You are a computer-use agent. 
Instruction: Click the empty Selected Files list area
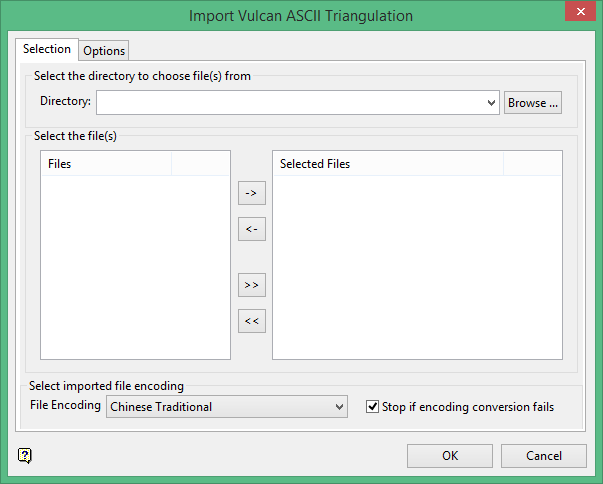pos(417,265)
